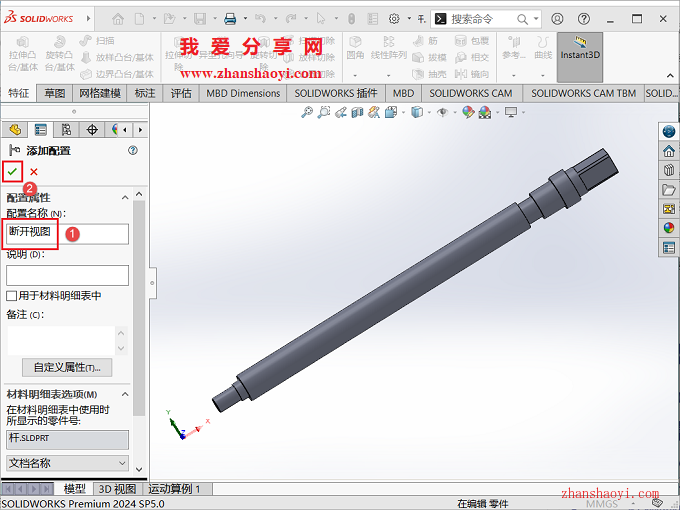
Task: Cancel adding configuration with the red X
Action: [34, 172]
